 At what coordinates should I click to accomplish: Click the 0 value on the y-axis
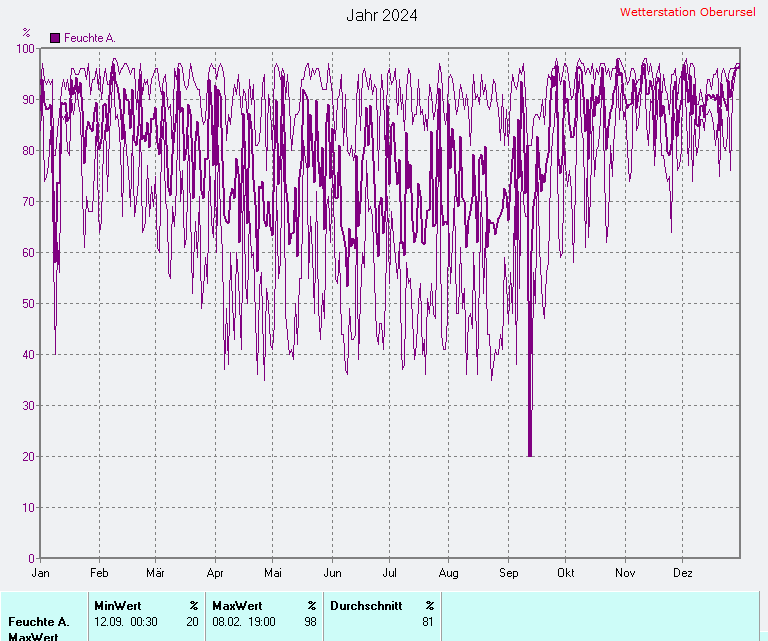coord(31,558)
